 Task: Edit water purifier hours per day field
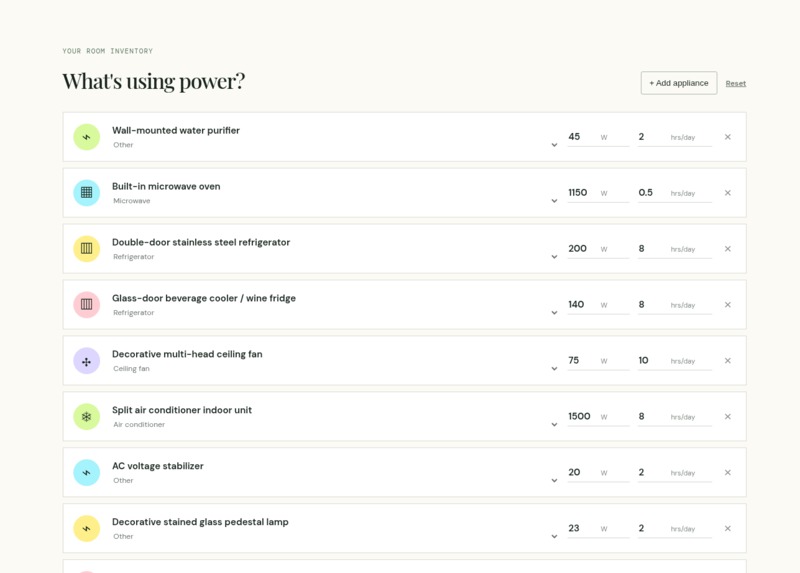(674, 137)
